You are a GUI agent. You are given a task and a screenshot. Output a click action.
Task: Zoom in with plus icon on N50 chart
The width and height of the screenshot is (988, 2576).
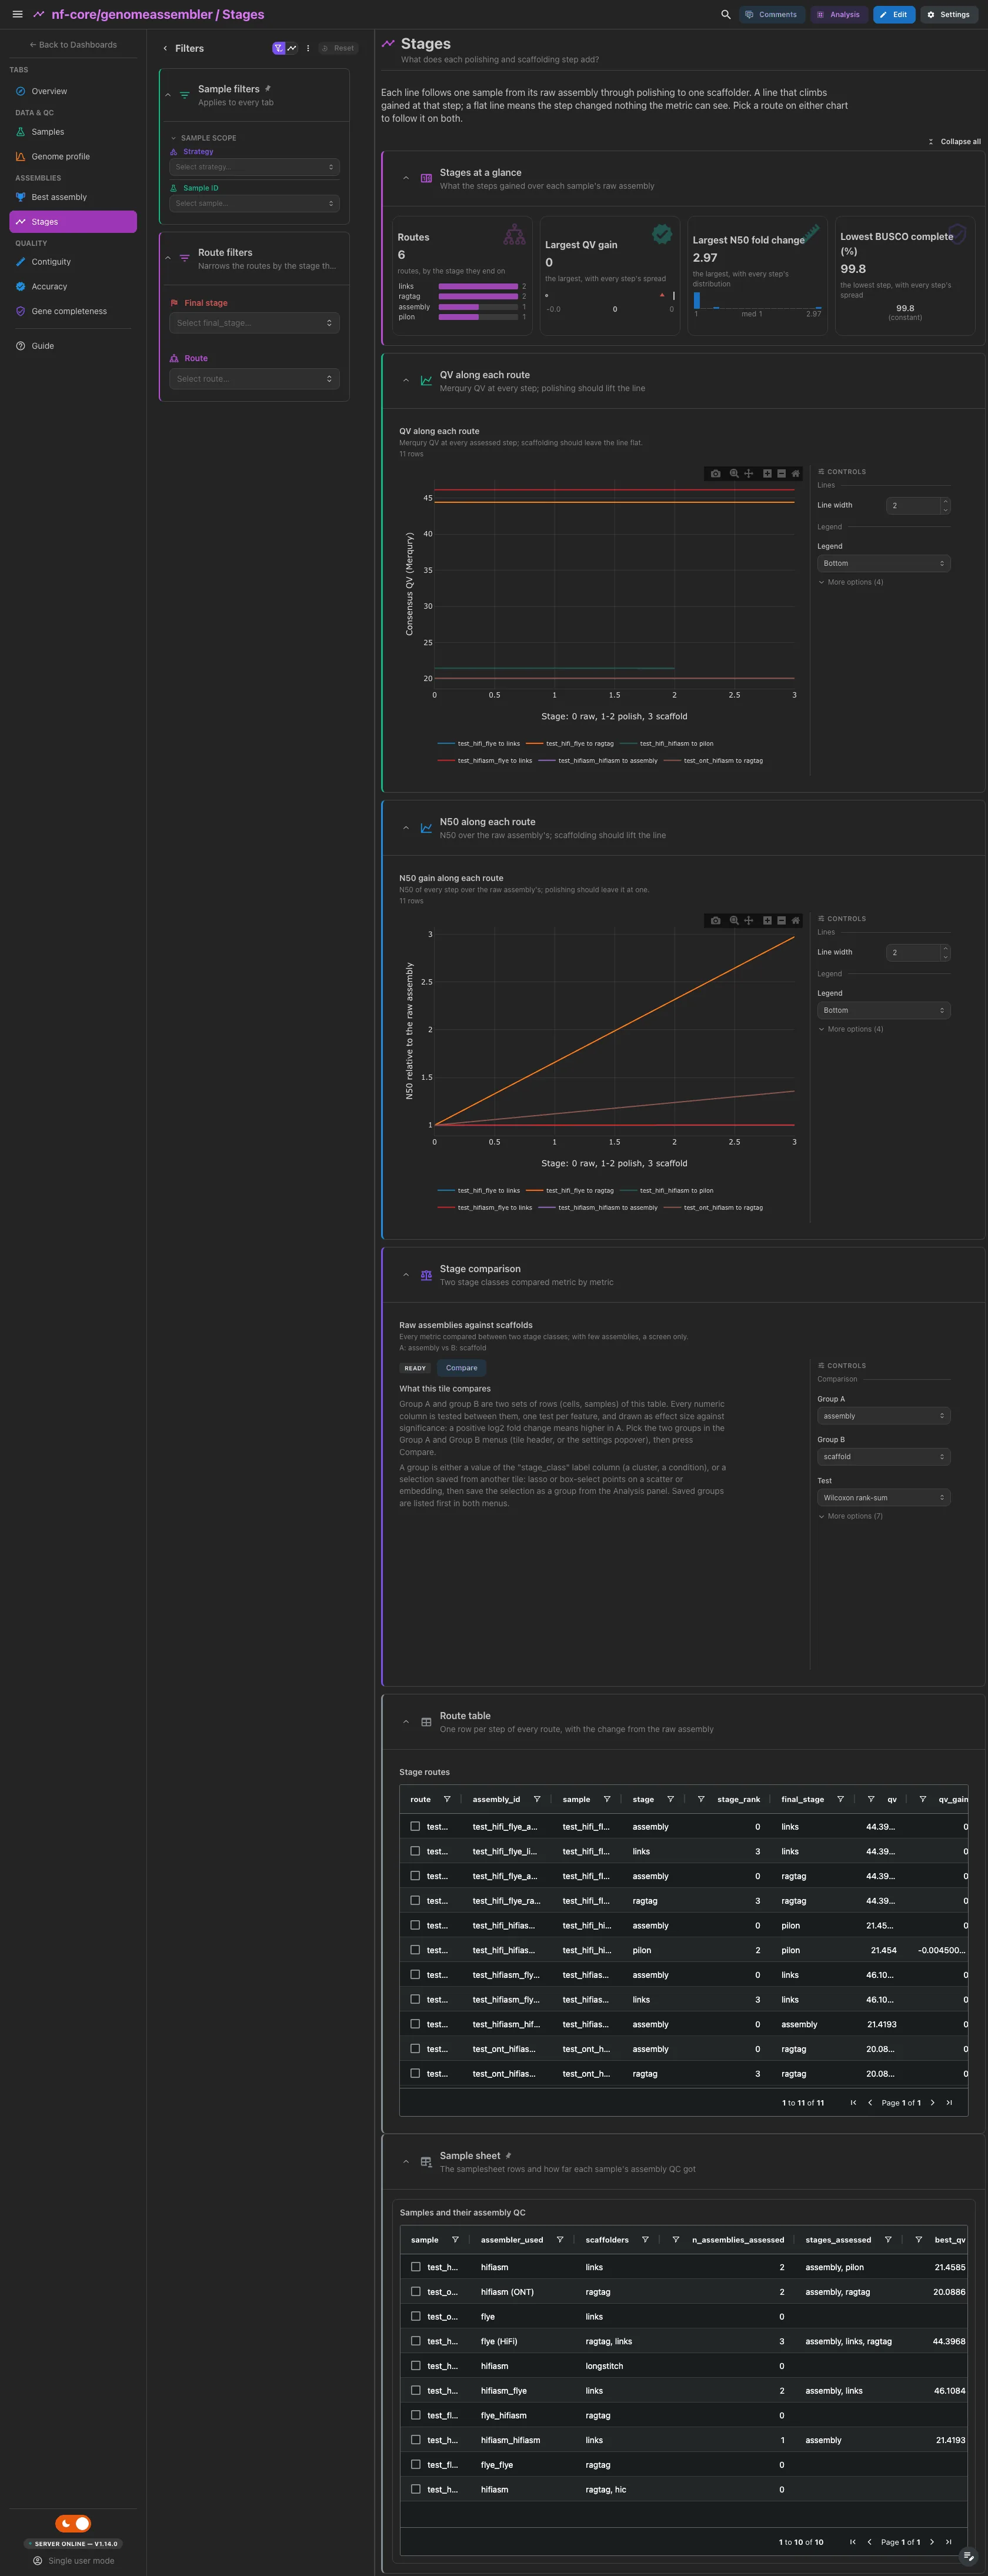(767, 920)
